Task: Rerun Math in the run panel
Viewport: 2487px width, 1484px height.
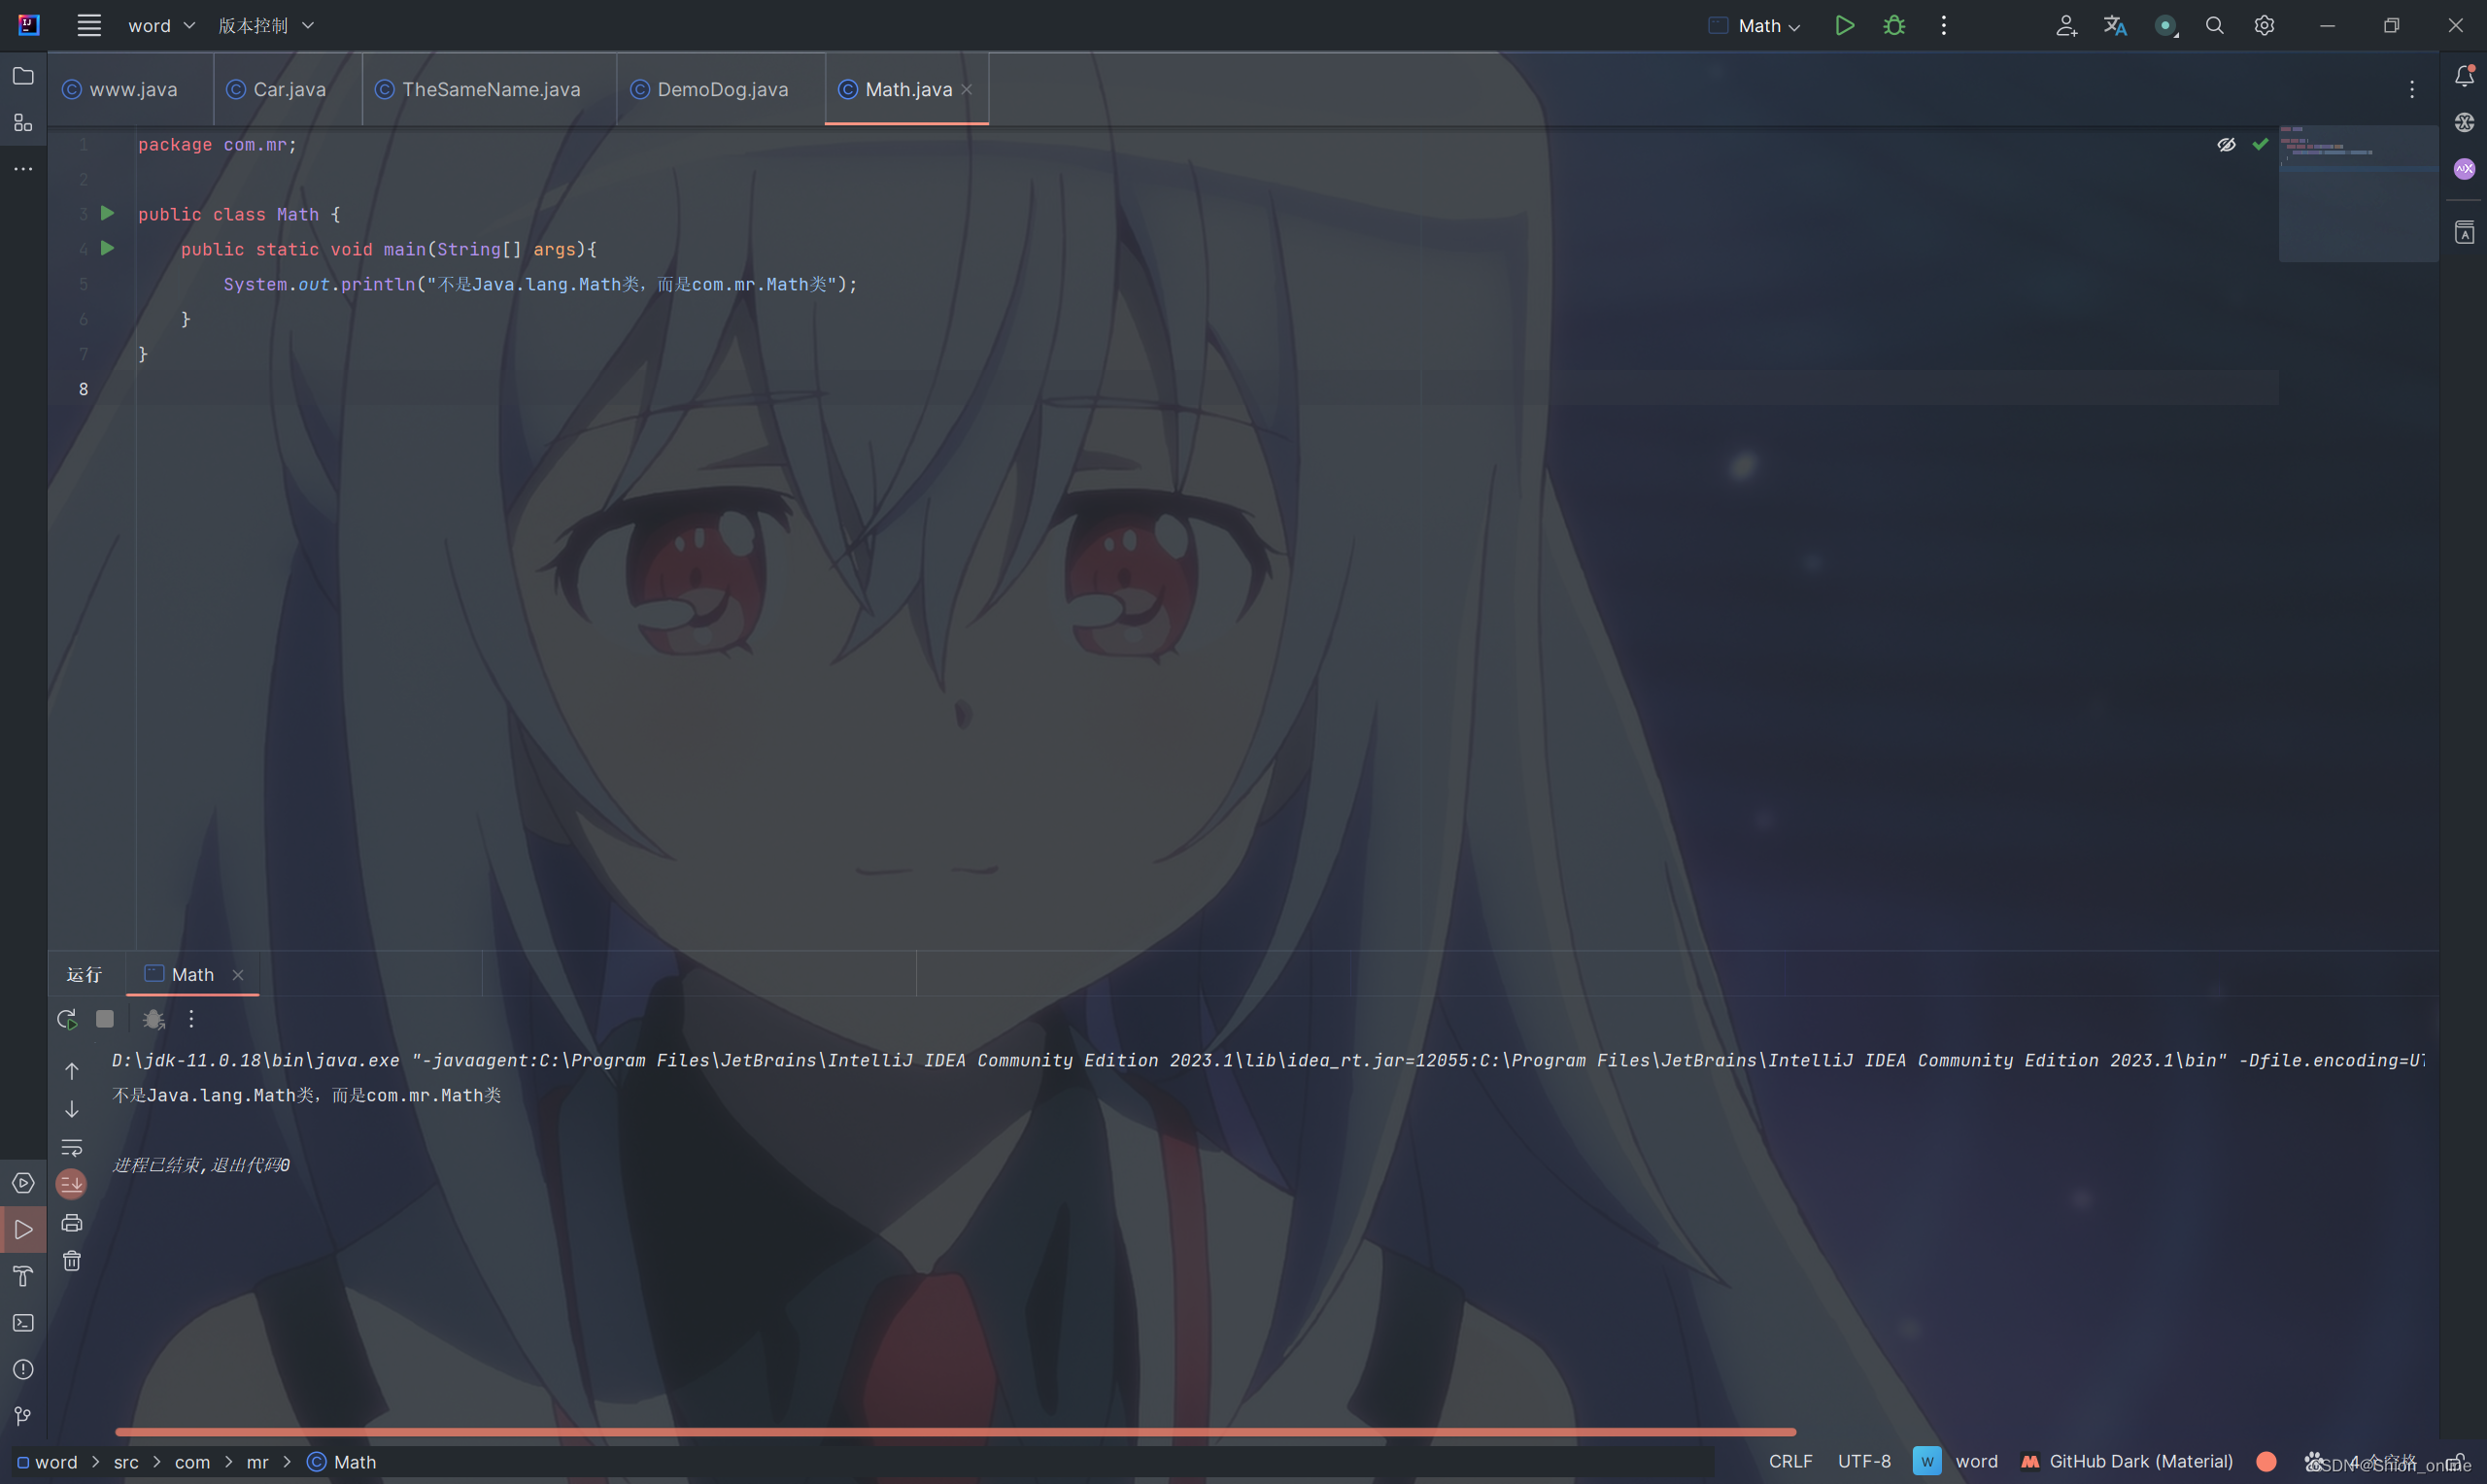Action: pyautogui.click(x=67, y=1019)
